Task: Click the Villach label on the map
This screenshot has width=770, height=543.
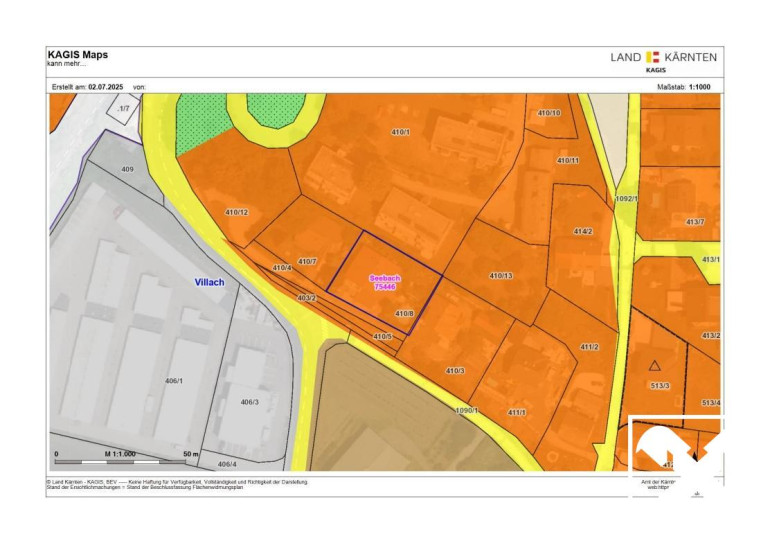Action: pos(209,283)
